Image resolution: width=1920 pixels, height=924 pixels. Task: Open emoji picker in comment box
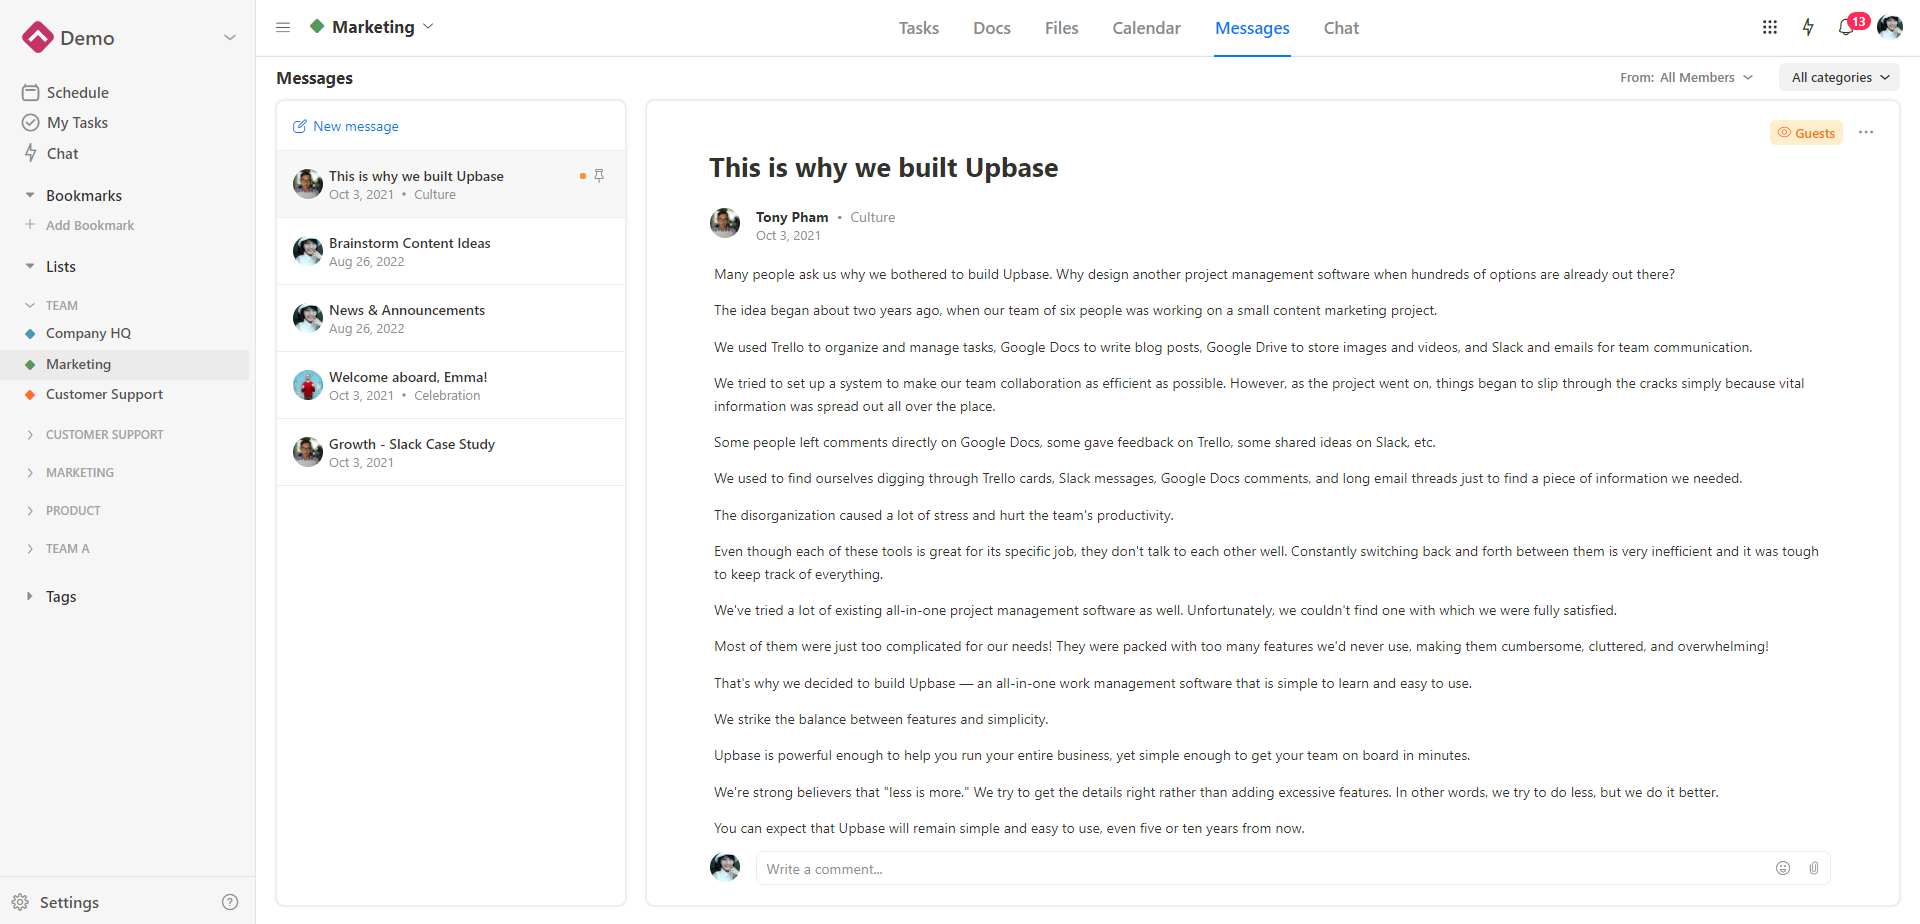tap(1782, 868)
